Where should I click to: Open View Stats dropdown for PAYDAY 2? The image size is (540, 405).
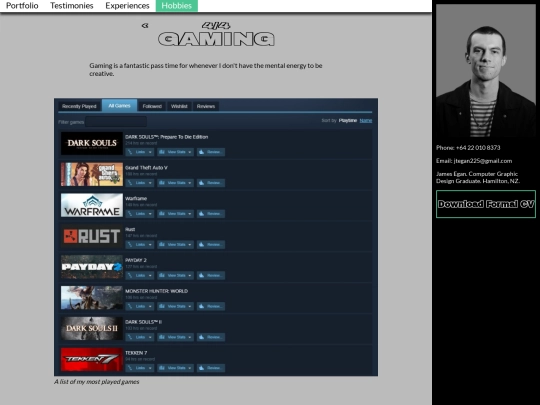(175, 276)
